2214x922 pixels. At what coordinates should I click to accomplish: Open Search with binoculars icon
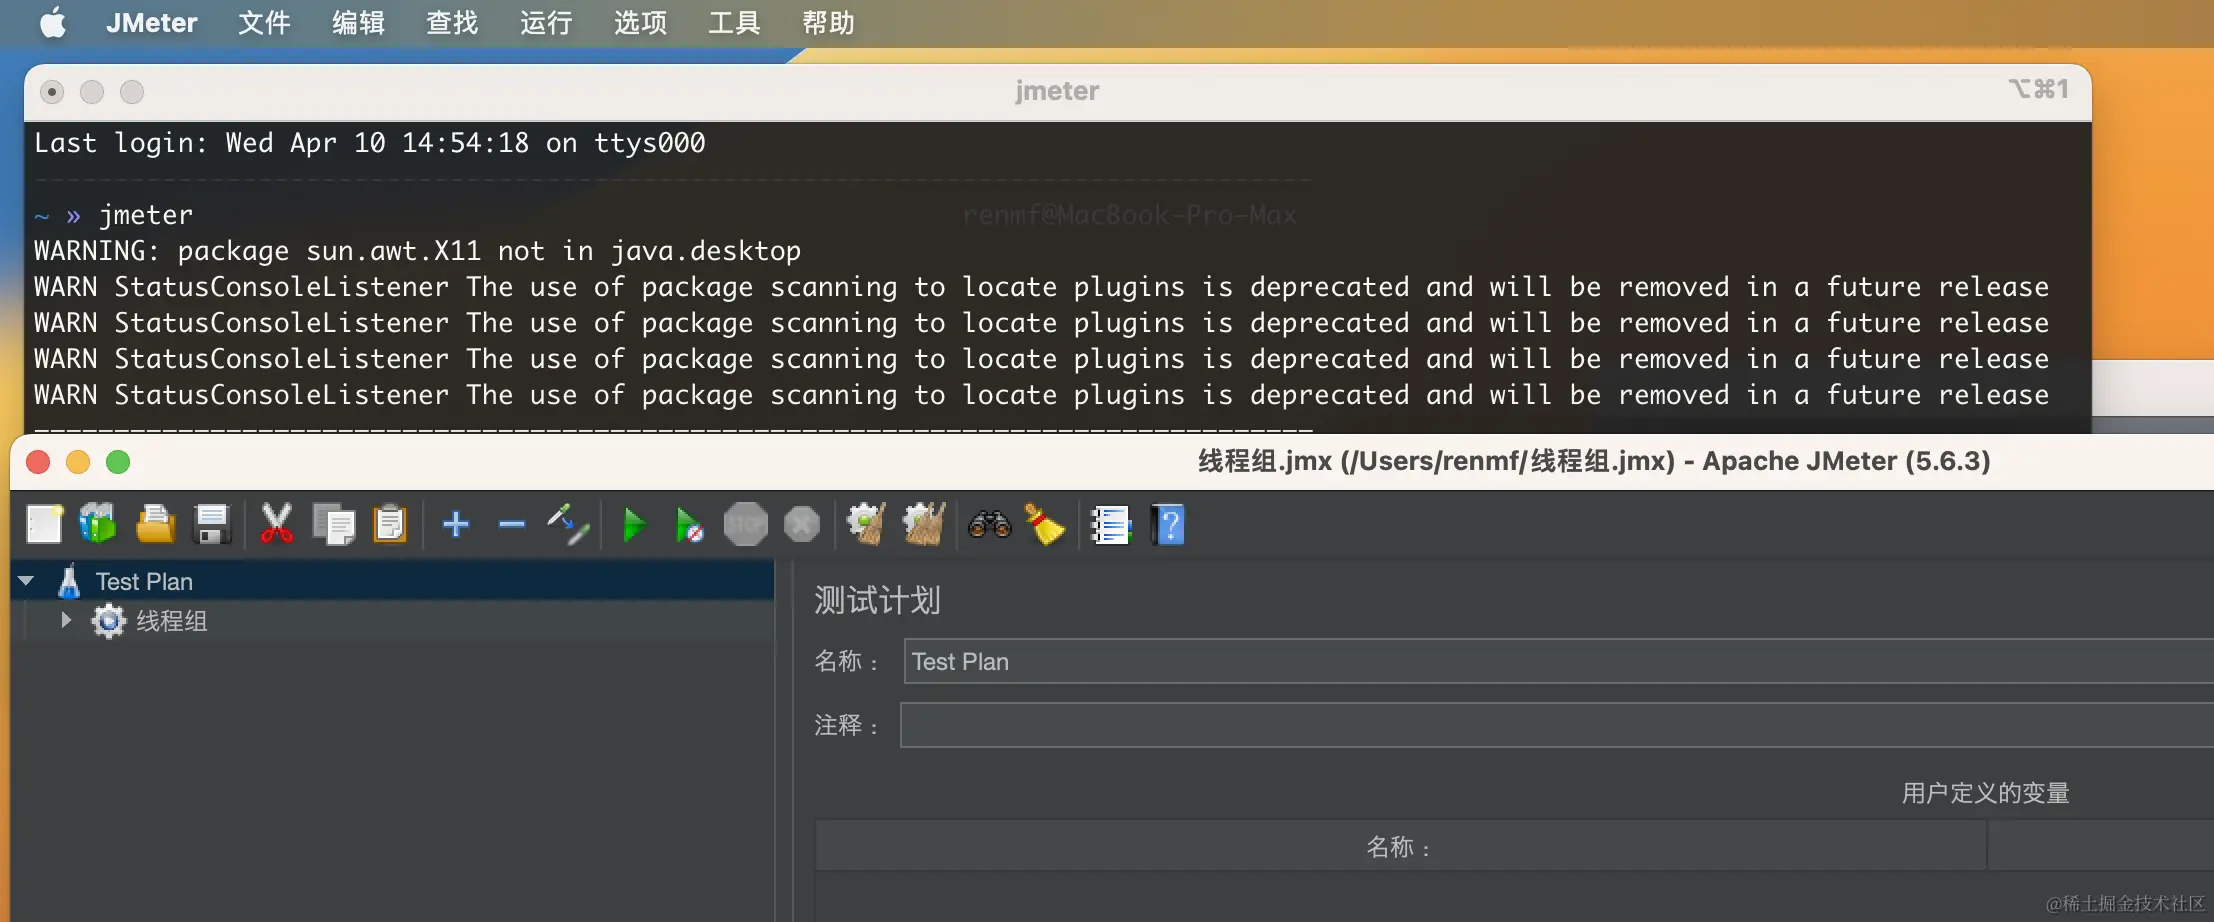point(990,524)
